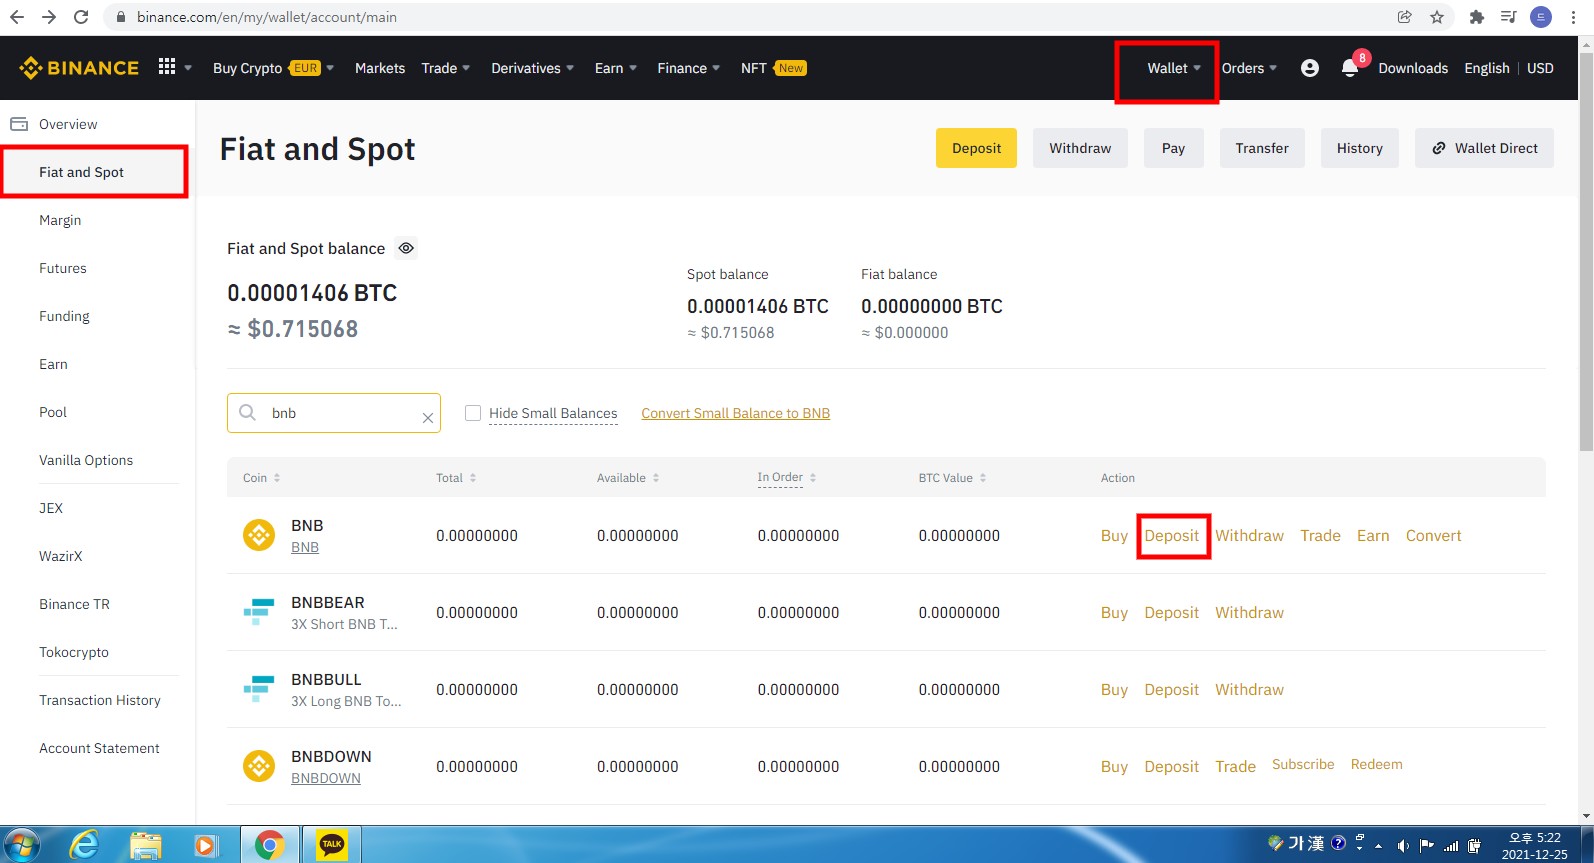Select Futures in the sidebar
The width and height of the screenshot is (1594, 863).
[63, 268]
